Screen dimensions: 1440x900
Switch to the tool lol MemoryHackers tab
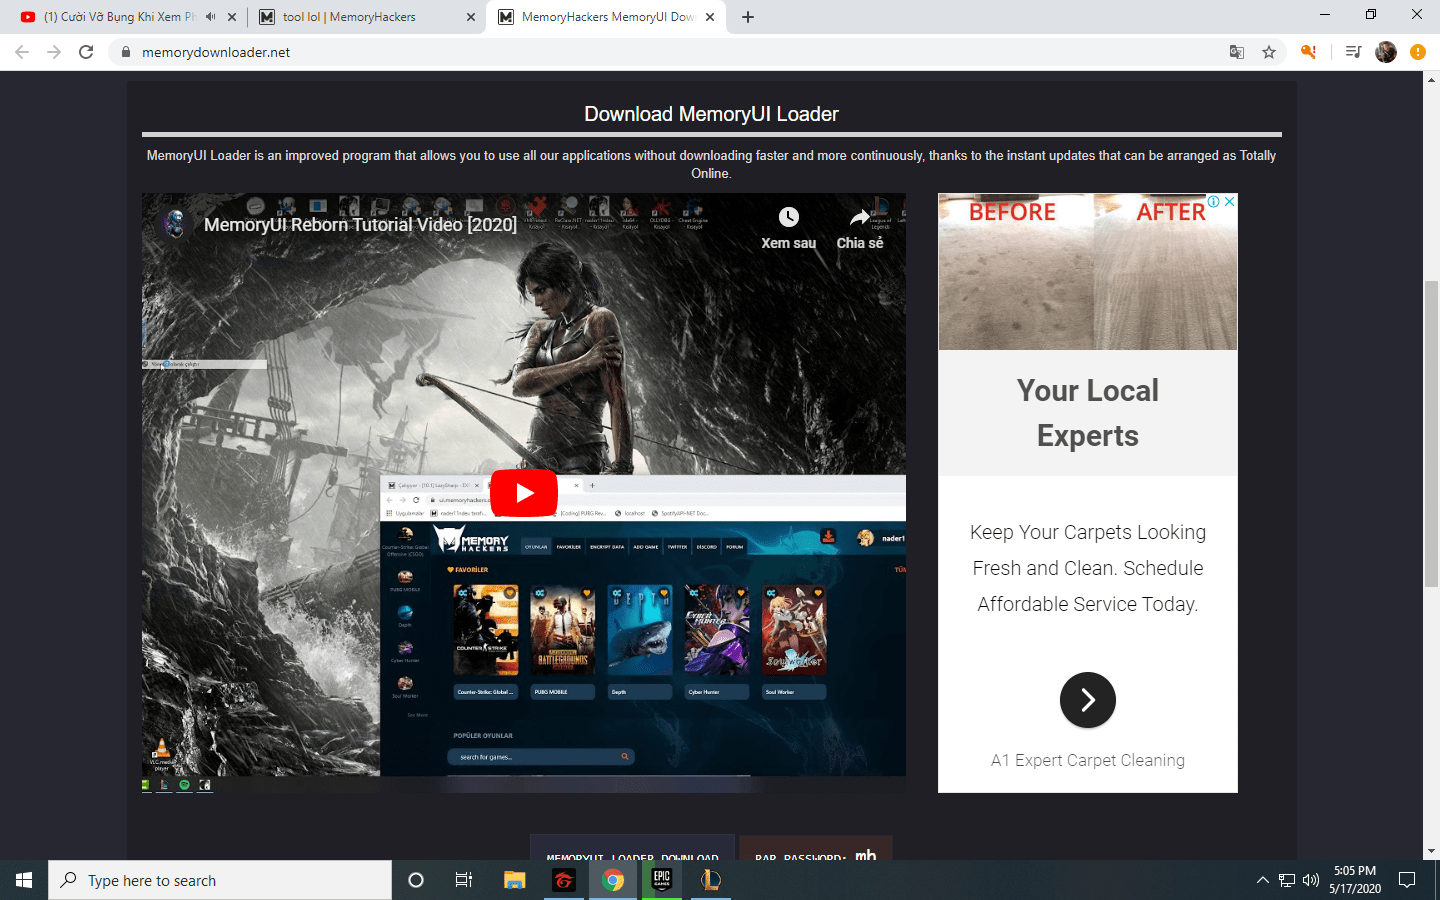[x=350, y=17]
